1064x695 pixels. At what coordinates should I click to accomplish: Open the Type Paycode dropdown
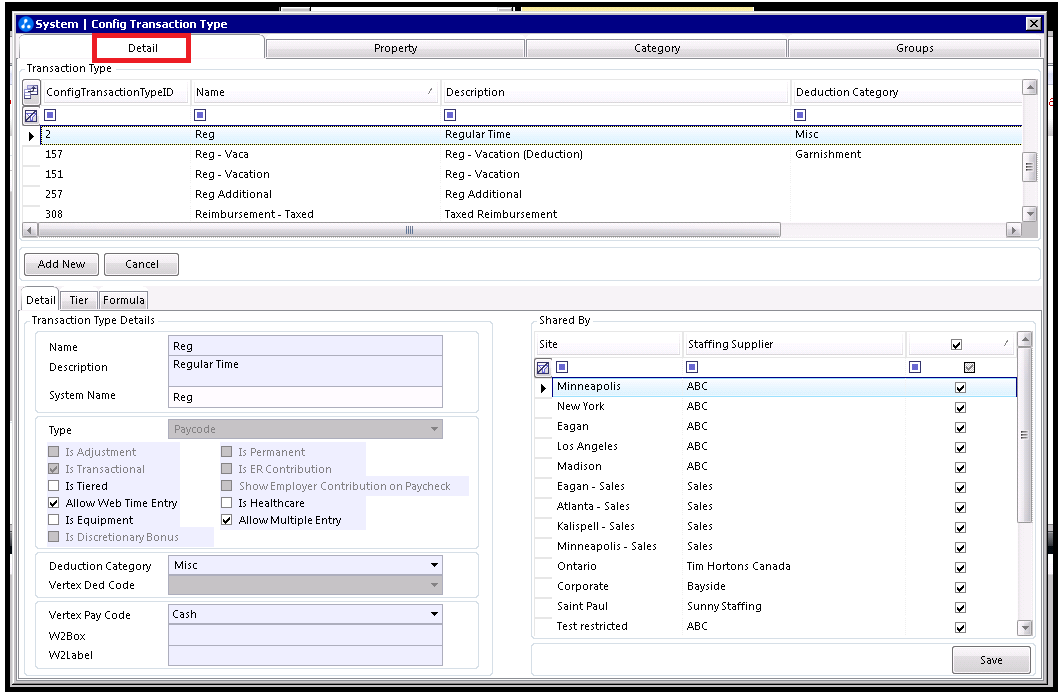click(434, 429)
